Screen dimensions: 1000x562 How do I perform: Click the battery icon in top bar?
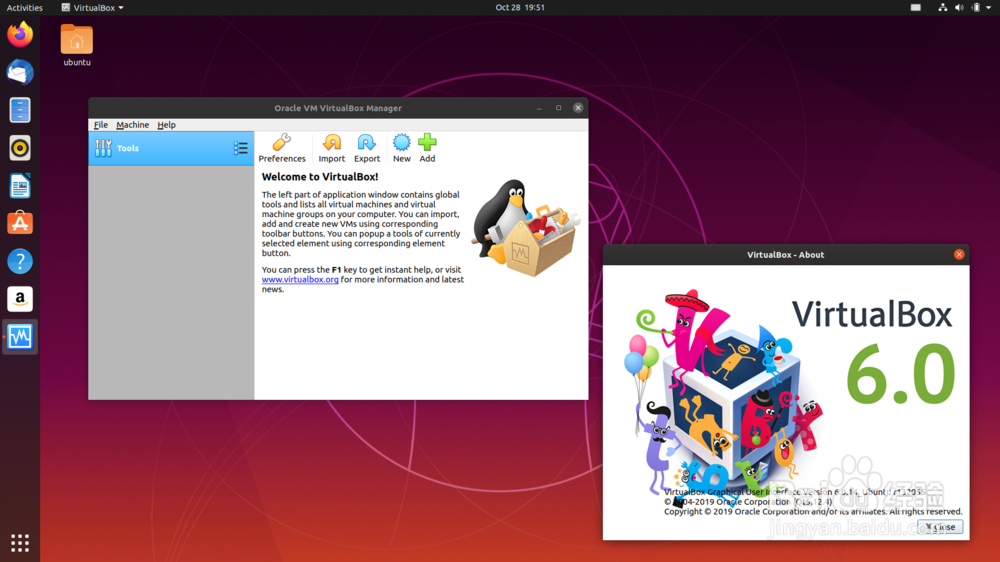pos(976,8)
